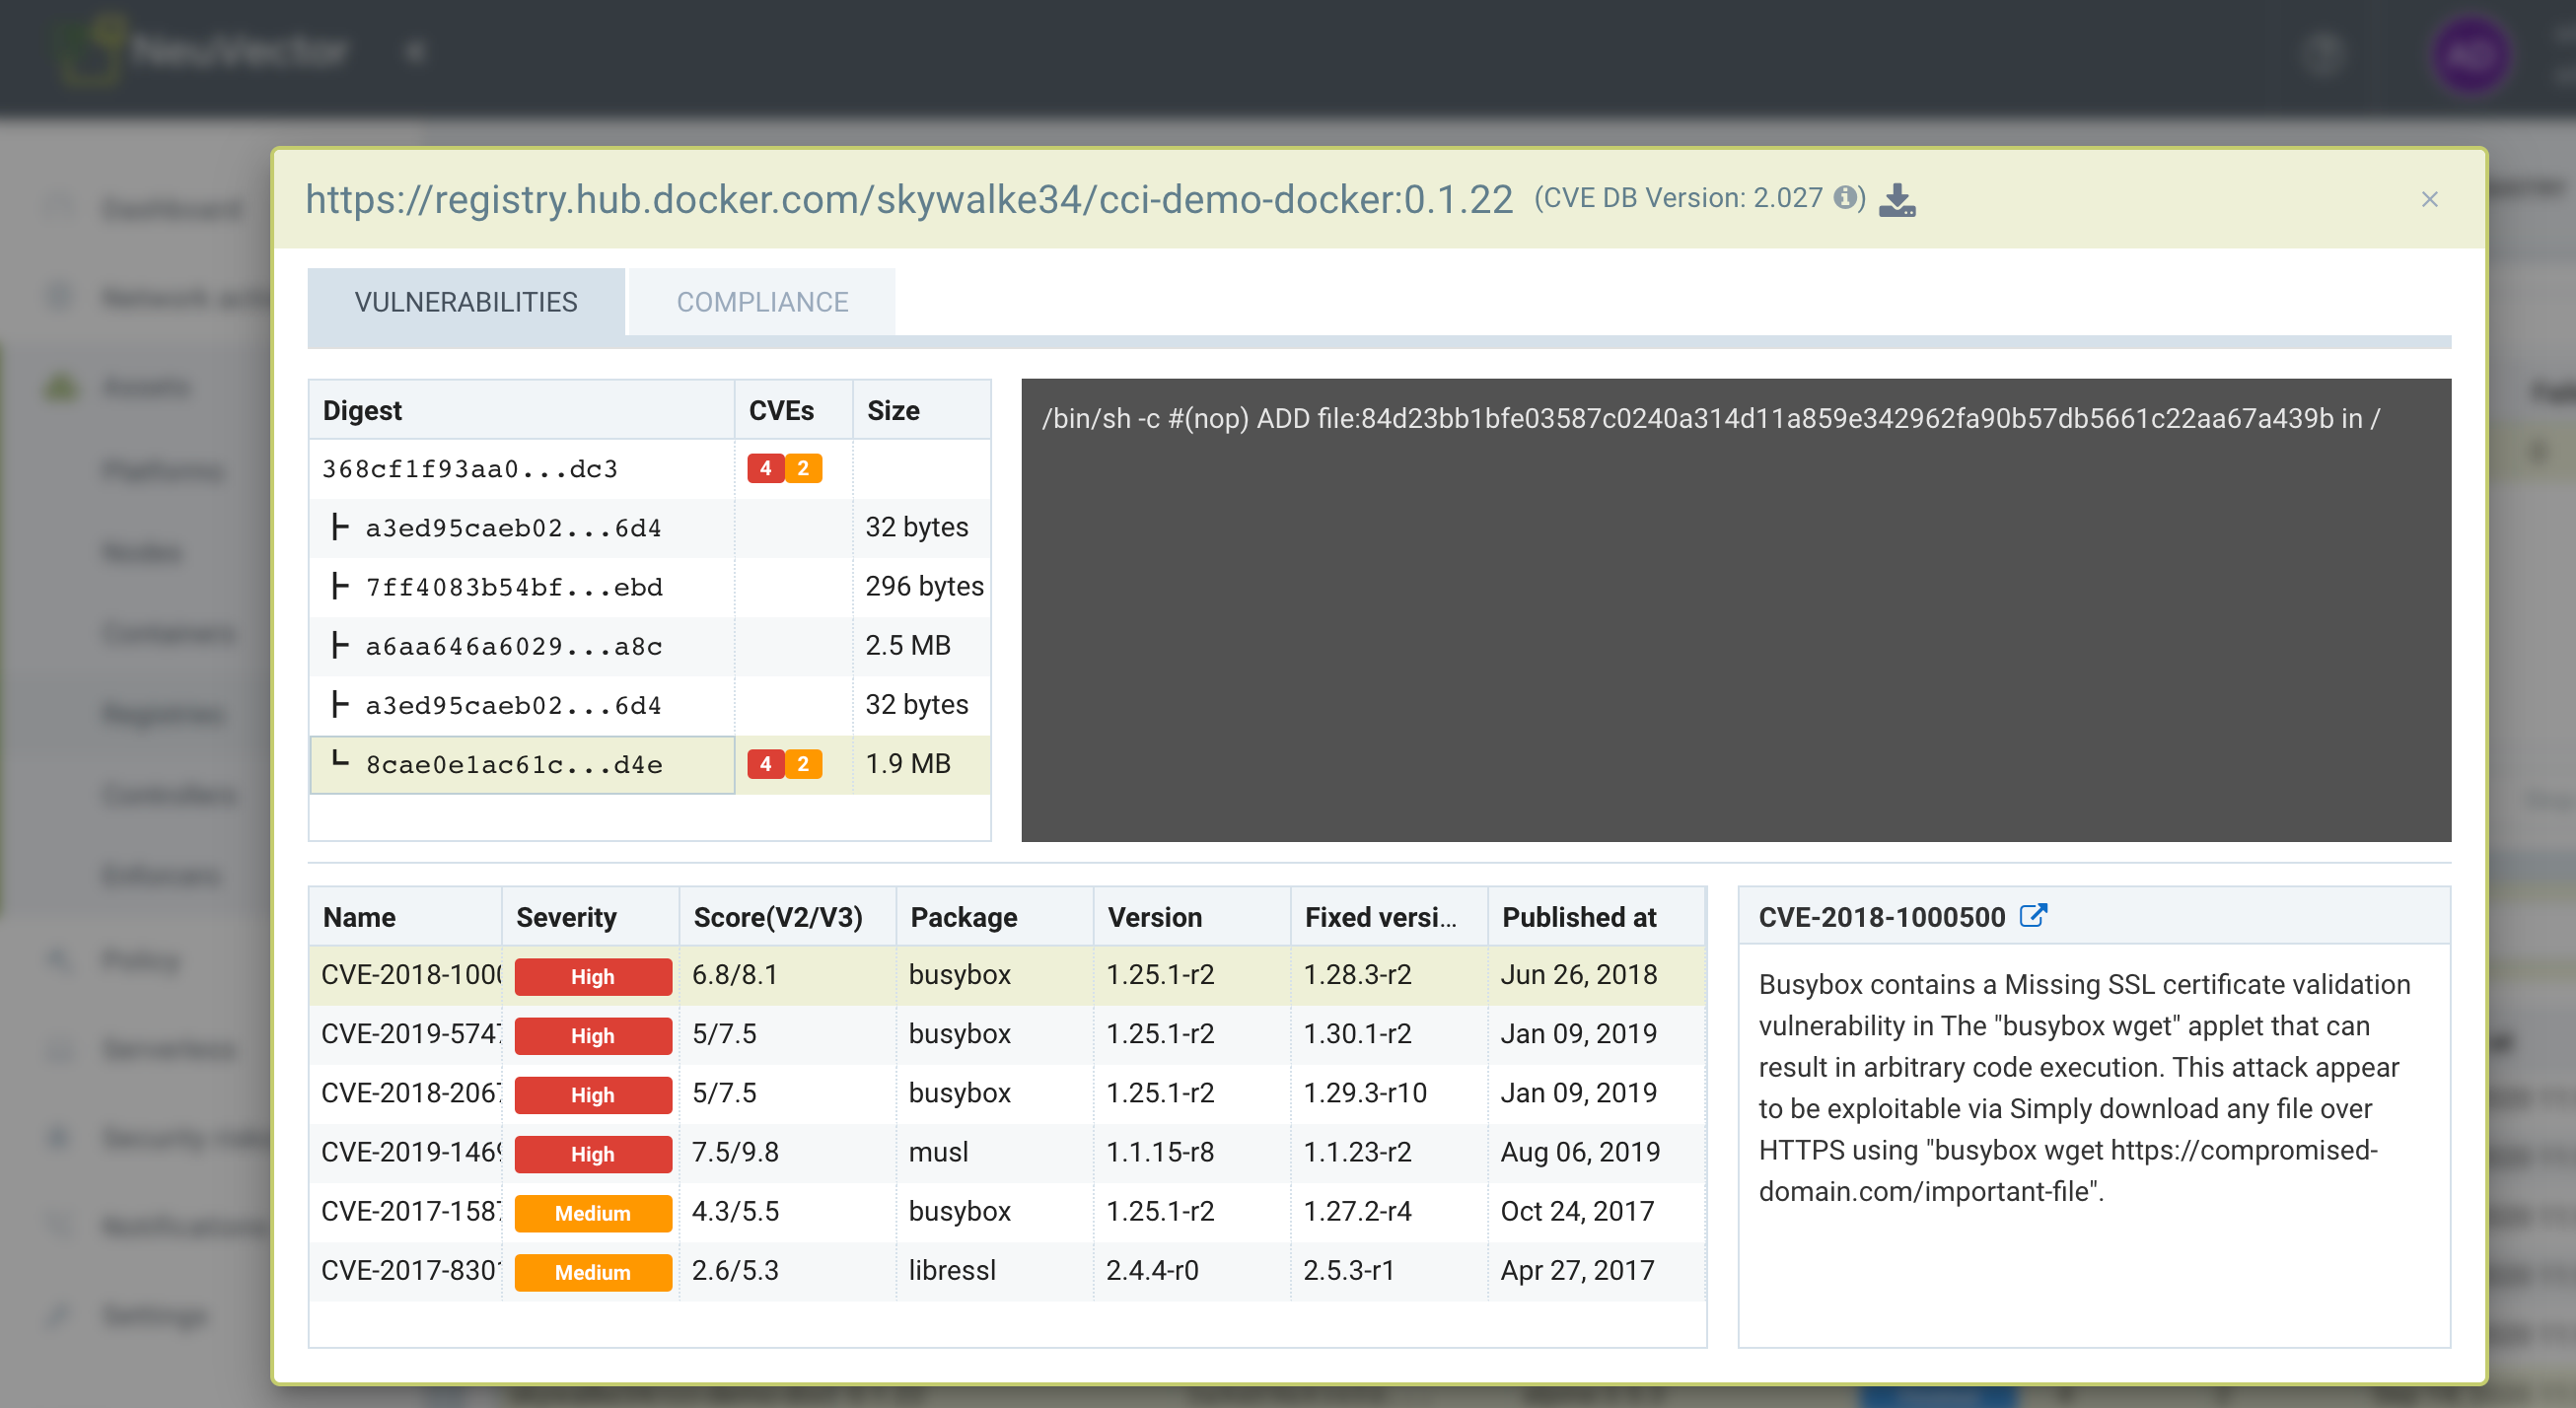Sort vulnerabilities by Severity column header

(x=566, y=917)
